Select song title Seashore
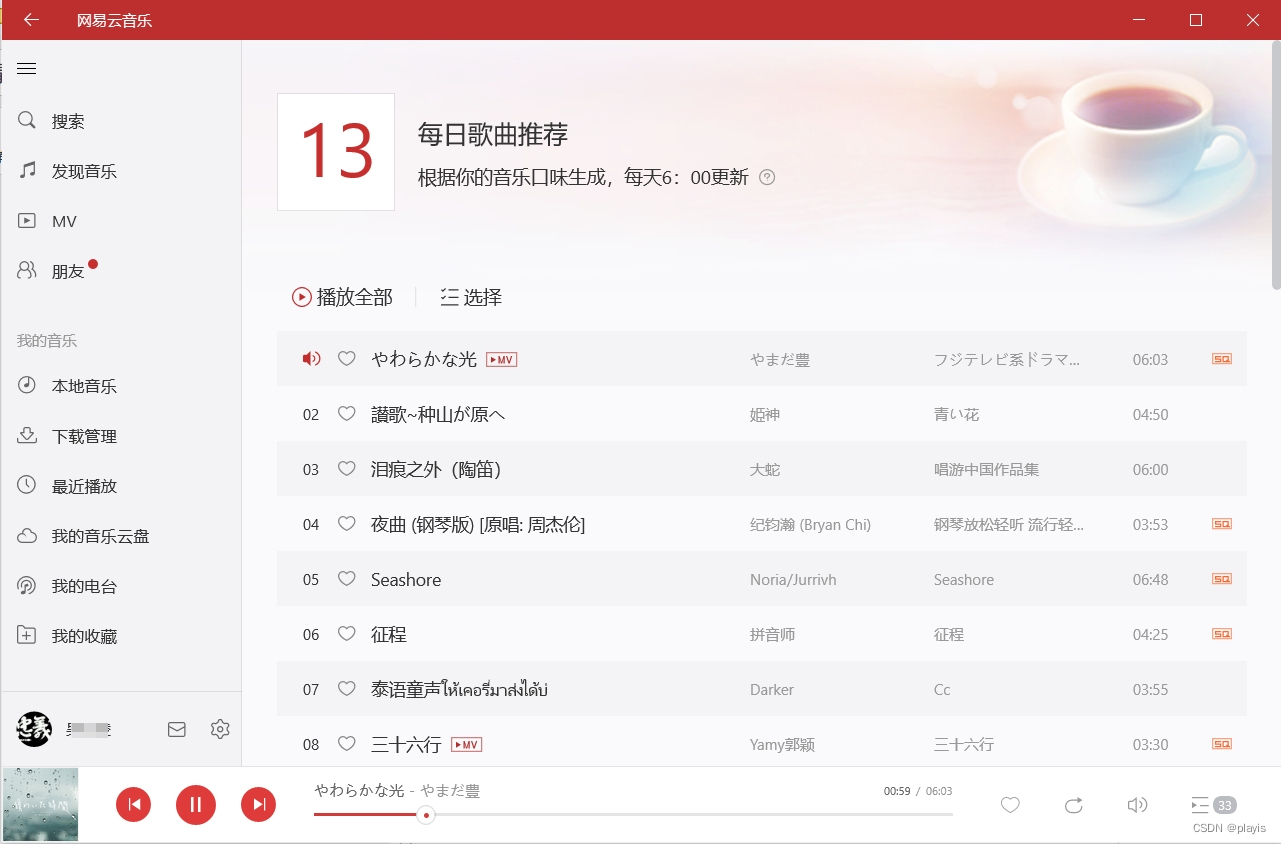 [406, 579]
